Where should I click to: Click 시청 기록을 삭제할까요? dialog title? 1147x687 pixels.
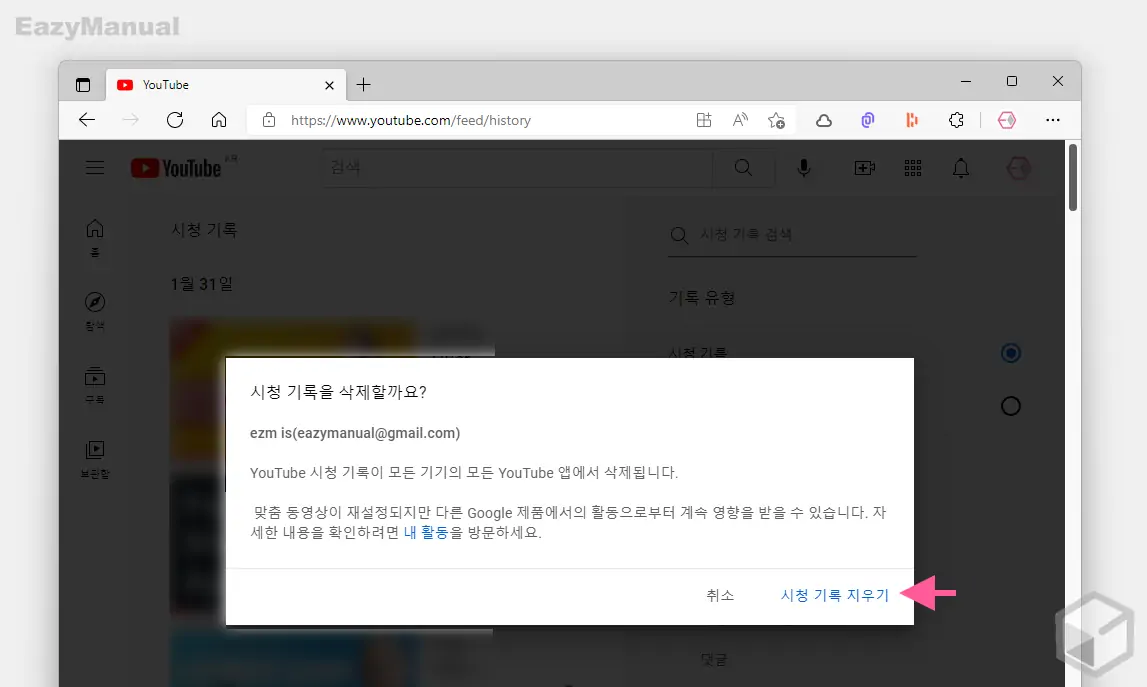(339, 392)
